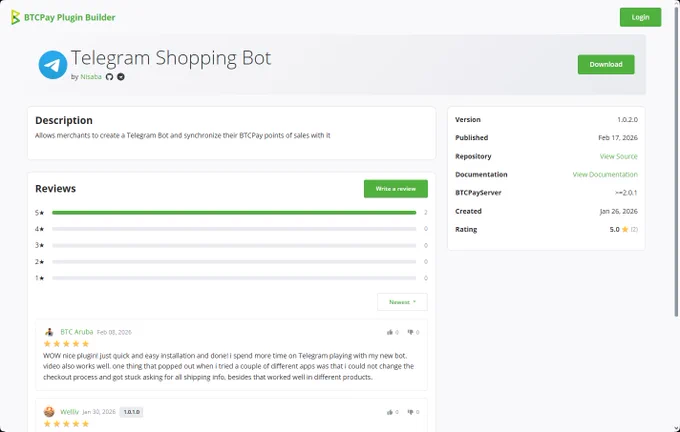Click Write a review button

(396, 189)
